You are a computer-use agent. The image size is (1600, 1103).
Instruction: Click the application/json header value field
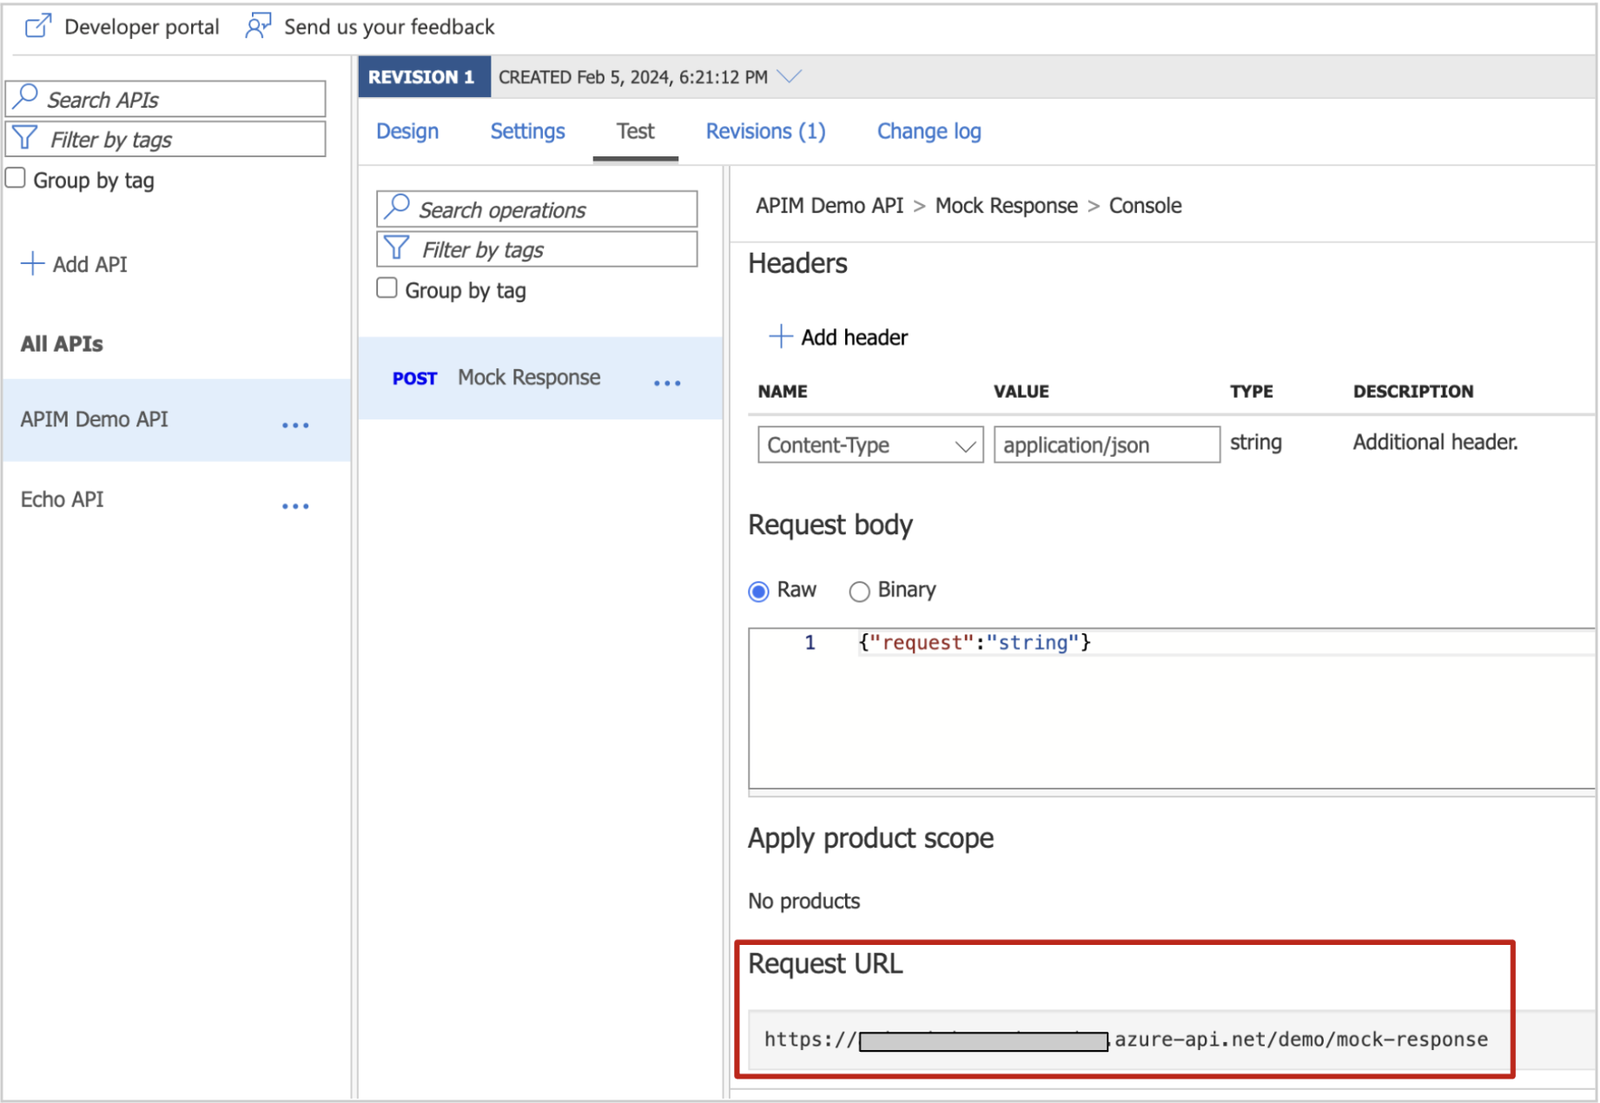[1106, 445]
